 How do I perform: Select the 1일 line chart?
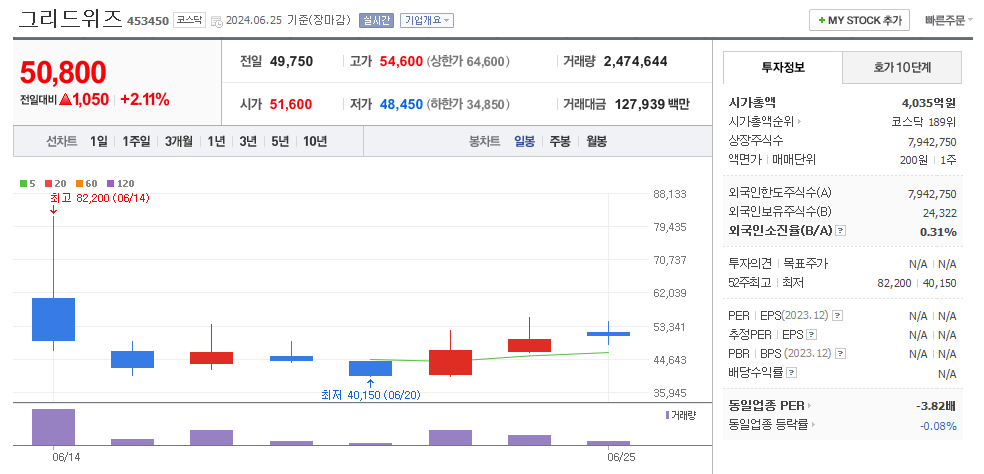coord(99,141)
